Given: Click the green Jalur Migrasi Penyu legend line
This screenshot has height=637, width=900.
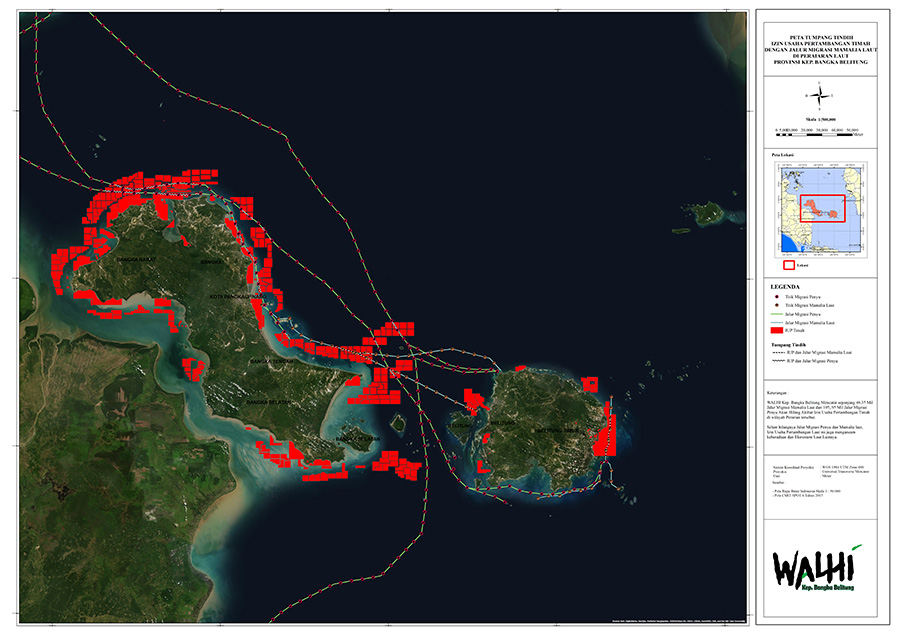Looking at the screenshot, I should point(778,314).
